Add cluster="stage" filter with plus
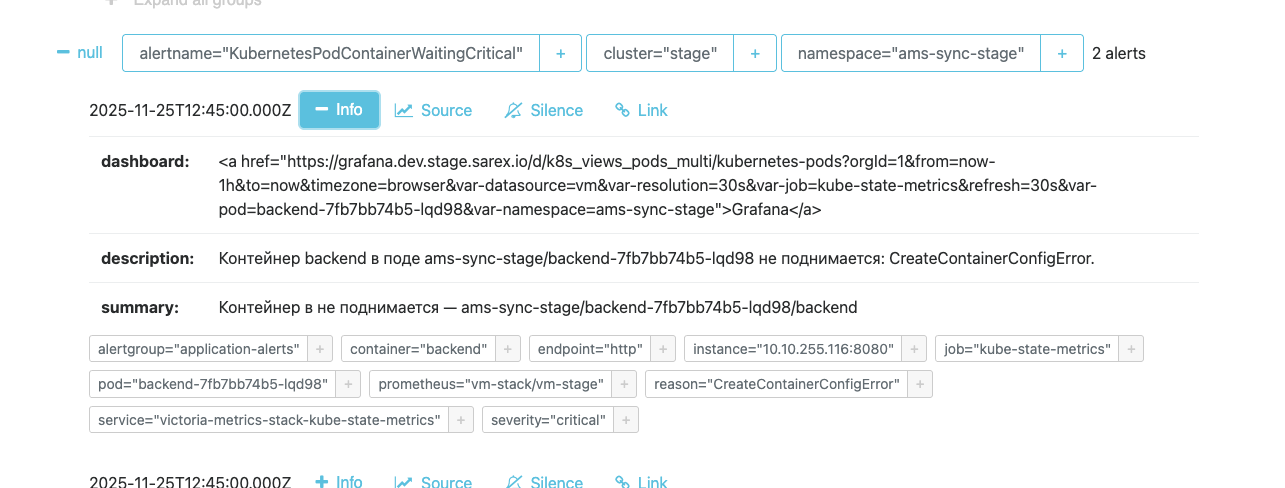 [x=755, y=53]
